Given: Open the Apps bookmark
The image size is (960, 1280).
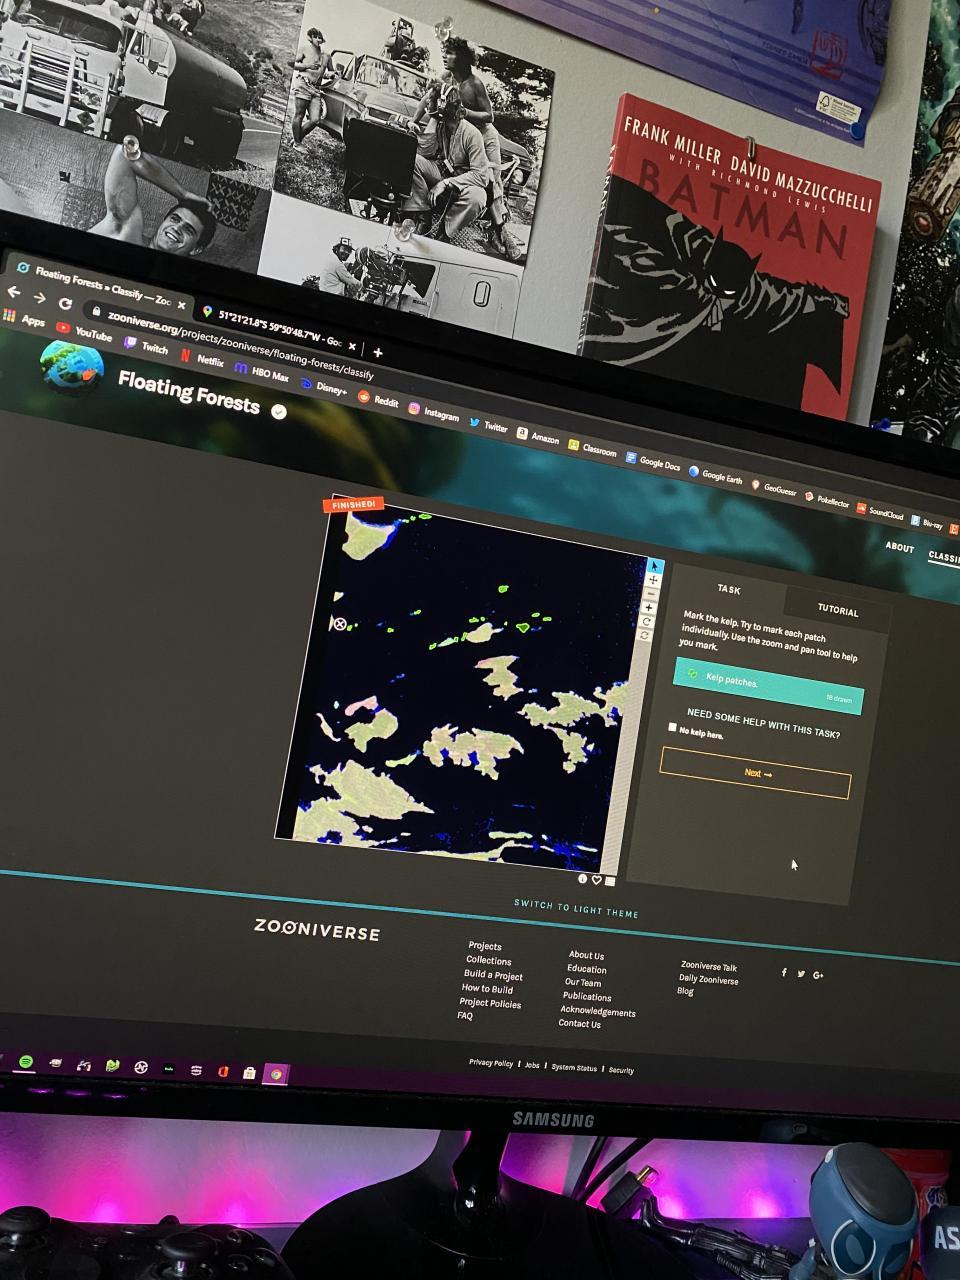Looking at the screenshot, I should click(25, 319).
